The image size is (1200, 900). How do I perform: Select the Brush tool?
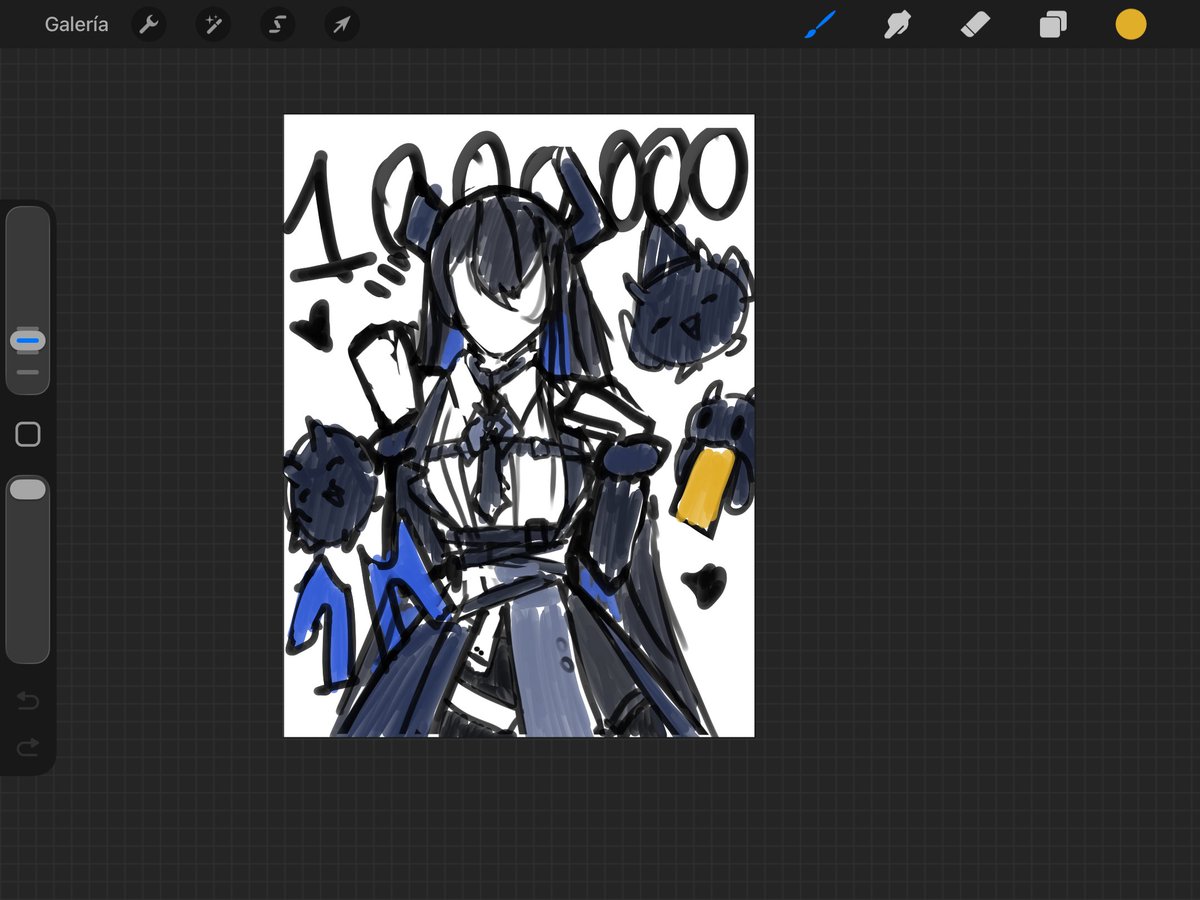tap(820, 25)
